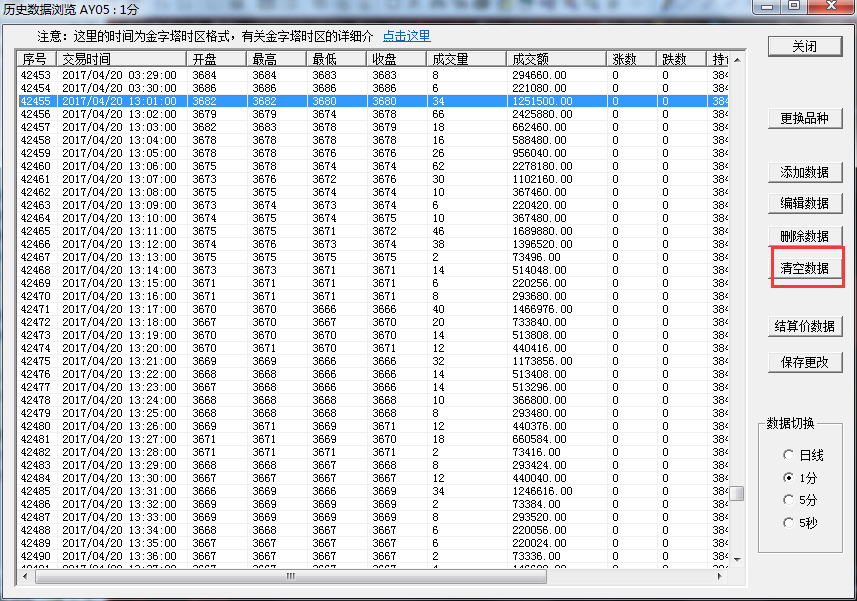Click the 关闭 button
The height and width of the screenshot is (601, 857).
pyautogui.click(x=804, y=46)
